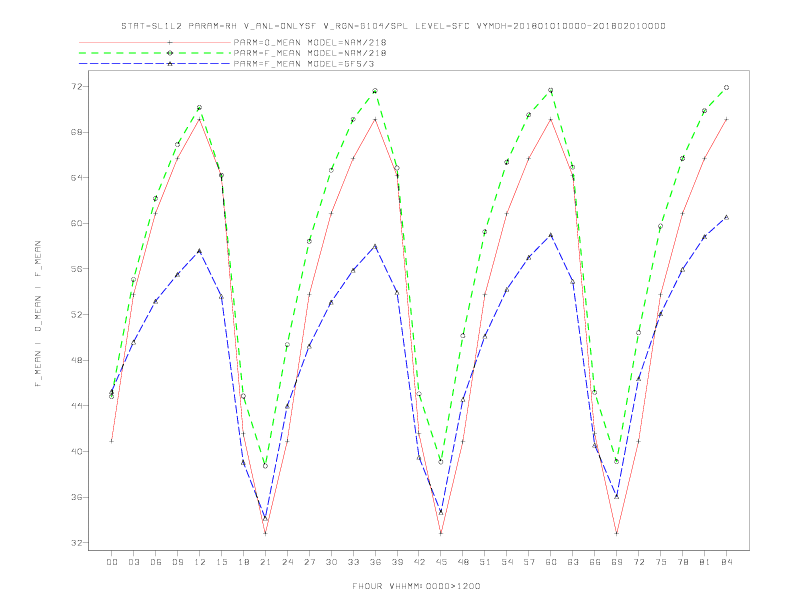This screenshot has width=792, height=612.
Task: Click x-axis tick label 21
Action: pyautogui.click(x=265, y=562)
